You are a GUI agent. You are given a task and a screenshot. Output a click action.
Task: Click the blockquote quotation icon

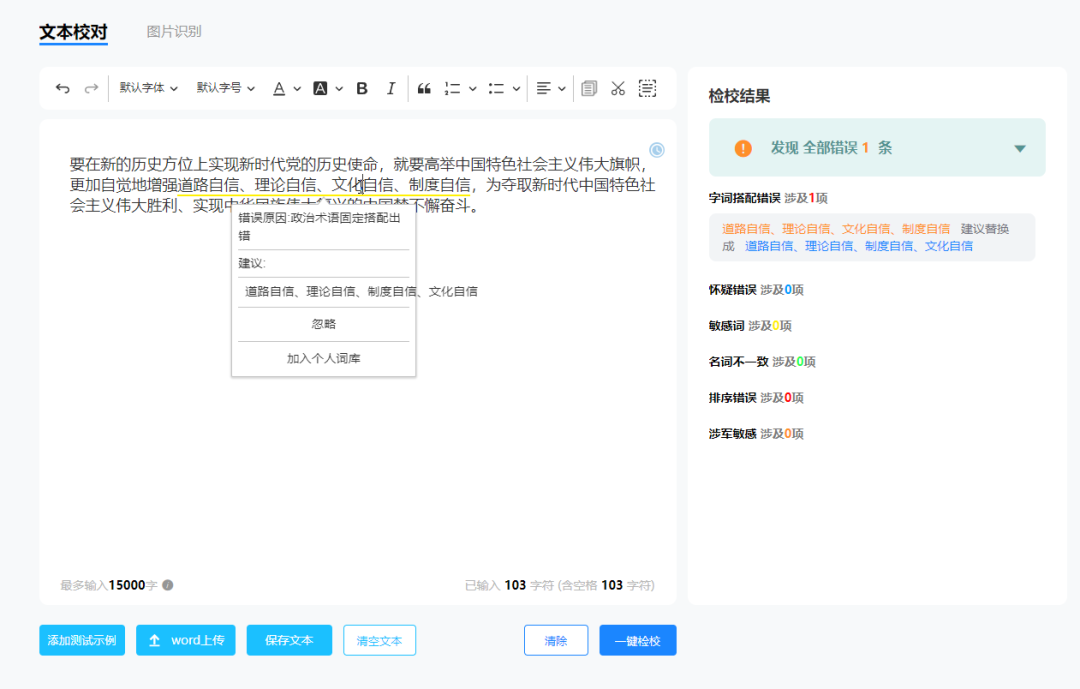pos(424,88)
